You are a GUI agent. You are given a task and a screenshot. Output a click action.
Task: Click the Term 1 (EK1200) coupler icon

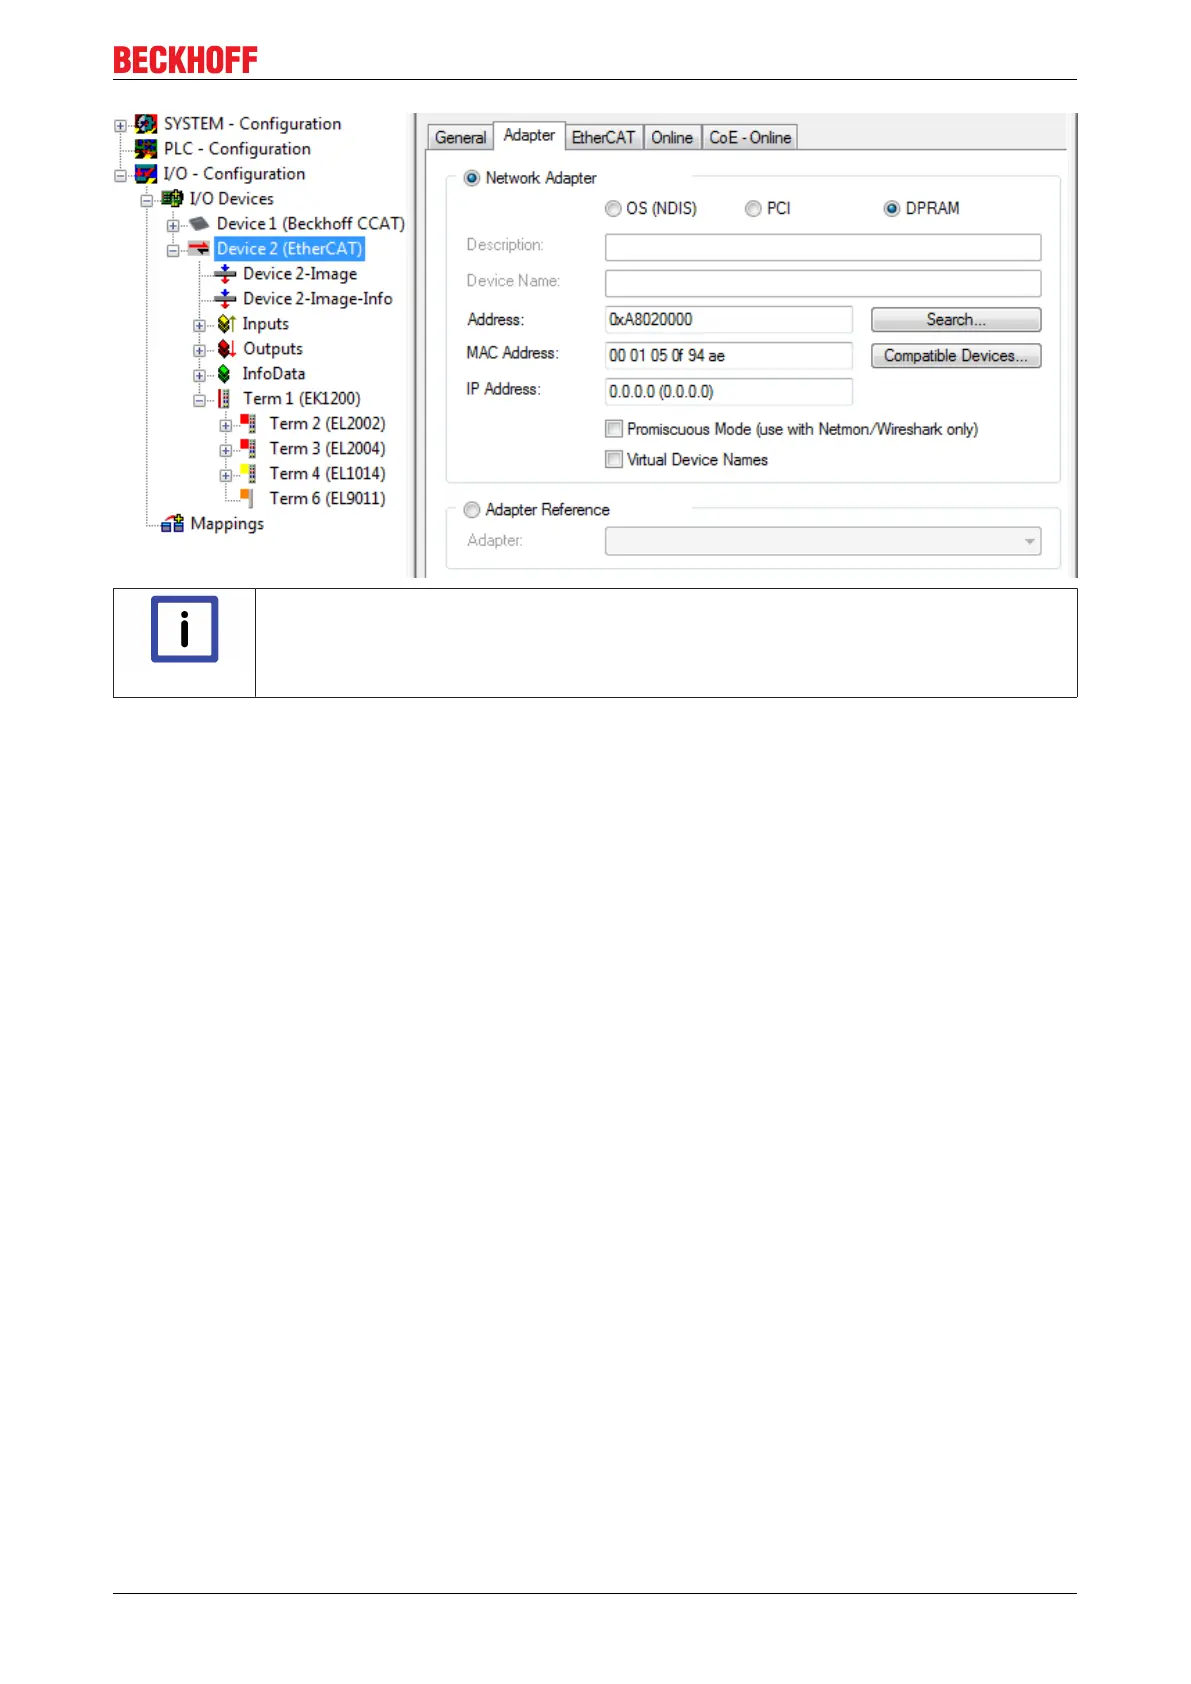pos(225,399)
